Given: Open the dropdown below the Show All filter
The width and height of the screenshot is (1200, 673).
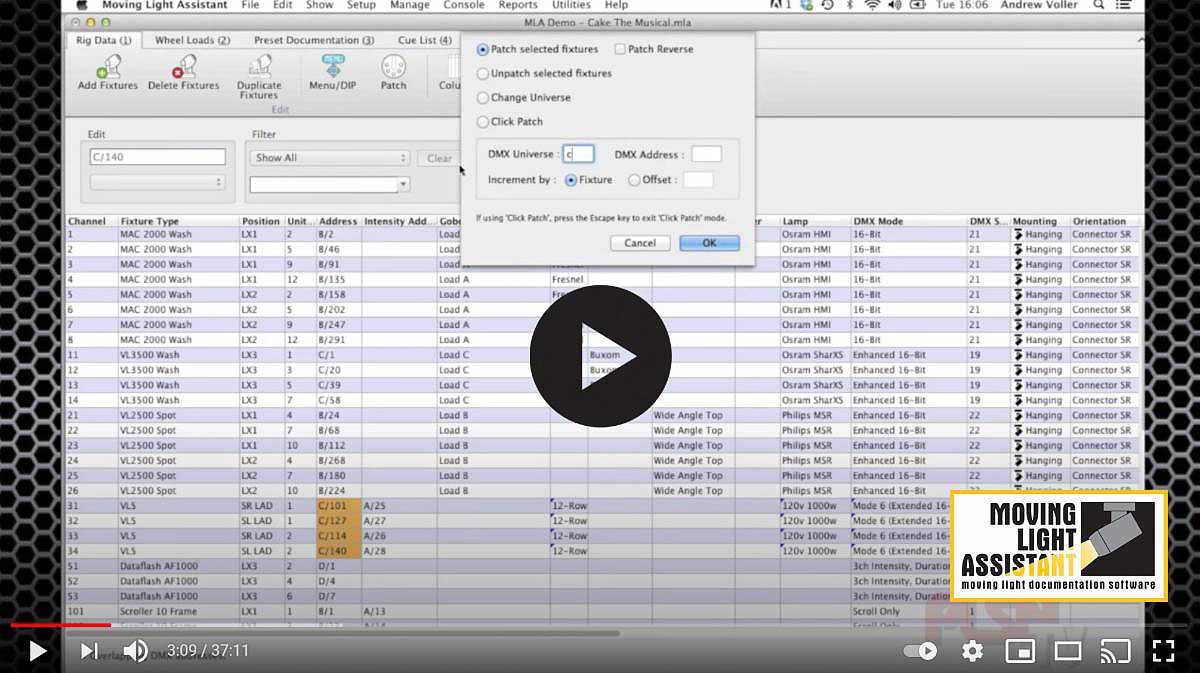Looking at the screenshot, I should pyautogui.click(x=330, y=184).
